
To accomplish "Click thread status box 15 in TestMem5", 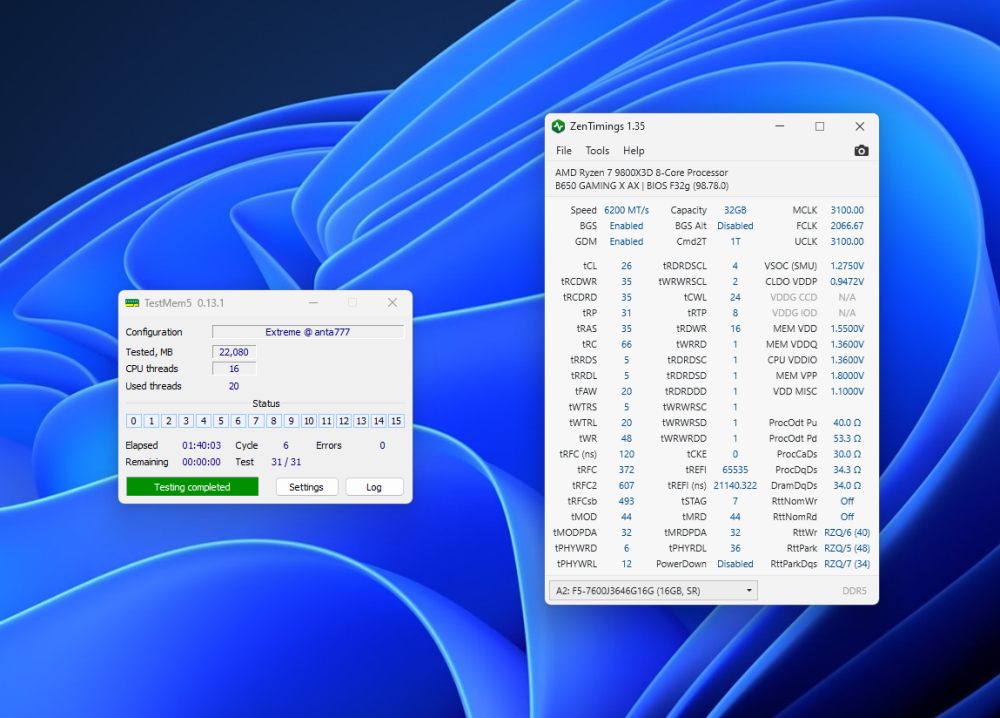I will pos(395,421).
